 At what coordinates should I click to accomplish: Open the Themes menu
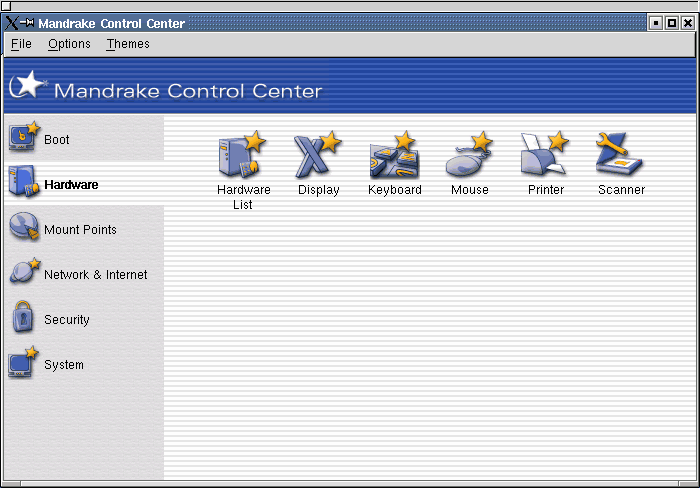click(128, 44)
